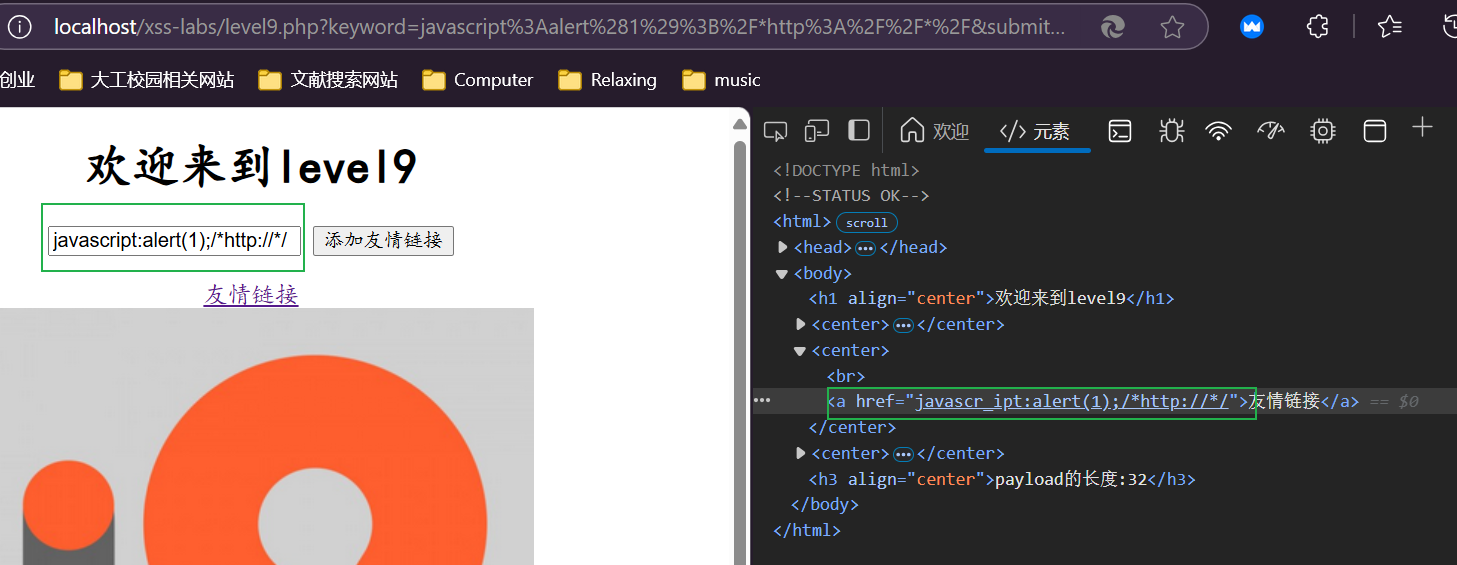
Task: Select the <!DOCTYPE html> line
Action: pos(846,170)
